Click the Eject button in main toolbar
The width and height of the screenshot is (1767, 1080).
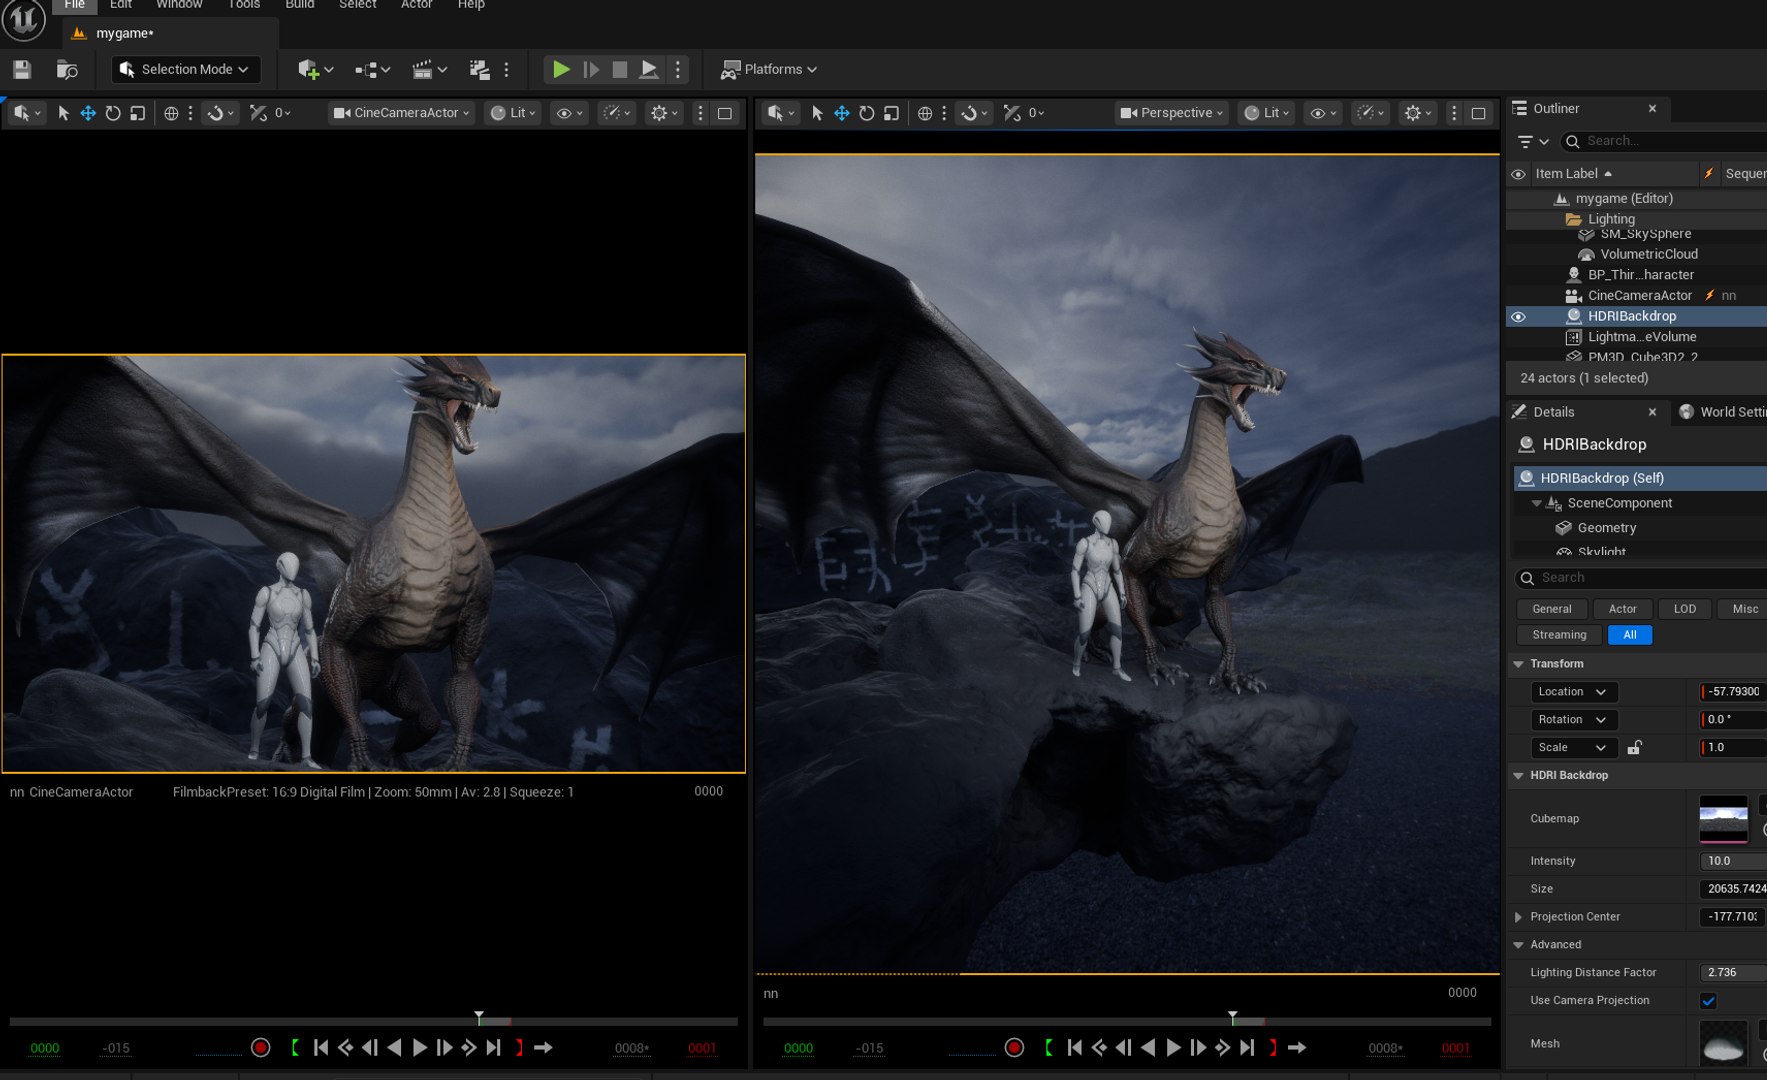[649, 69]
